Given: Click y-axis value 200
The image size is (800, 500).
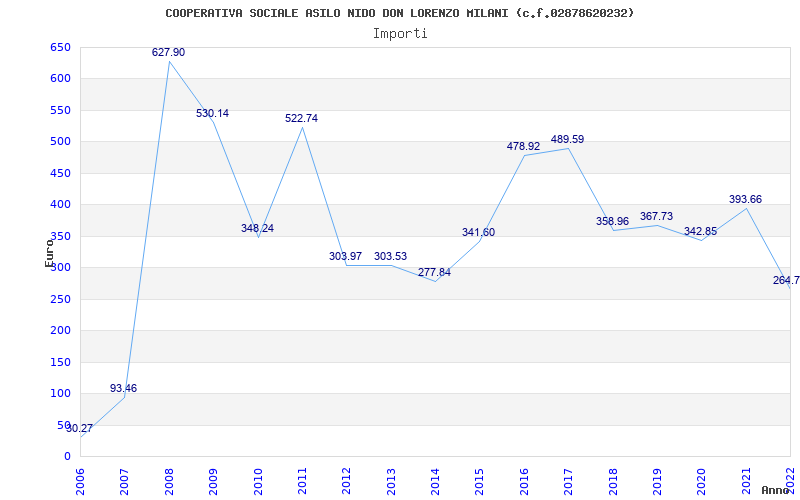Looking at the screenshot, I should pyautogui.click(x=60, y=331).
